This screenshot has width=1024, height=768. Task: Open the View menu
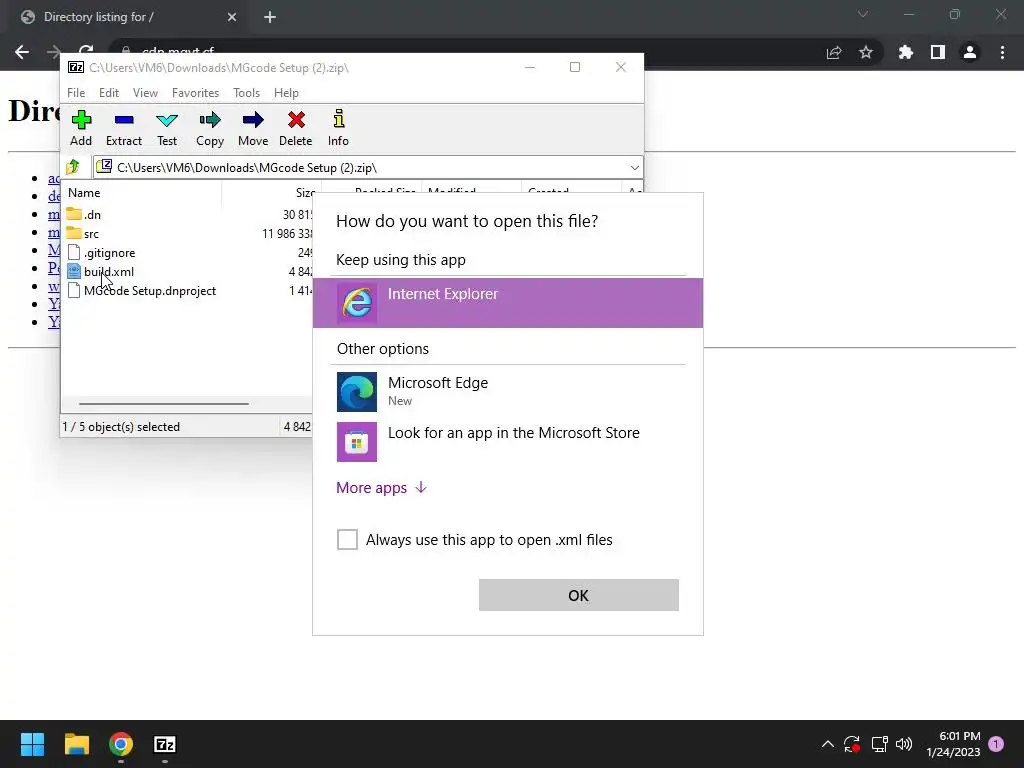click(145, 93)
